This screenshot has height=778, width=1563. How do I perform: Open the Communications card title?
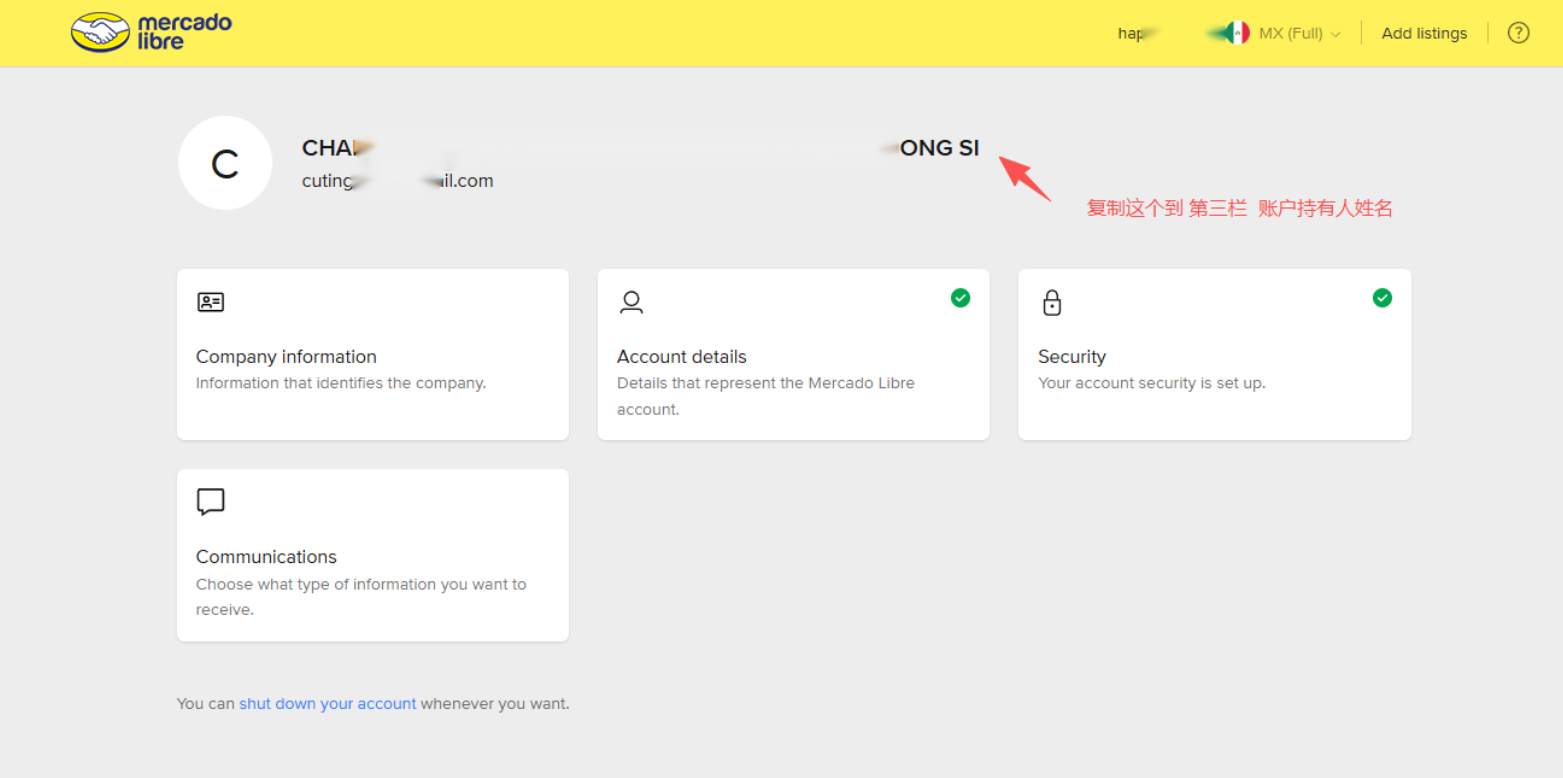pyautogui.click(x=266, y=557)
